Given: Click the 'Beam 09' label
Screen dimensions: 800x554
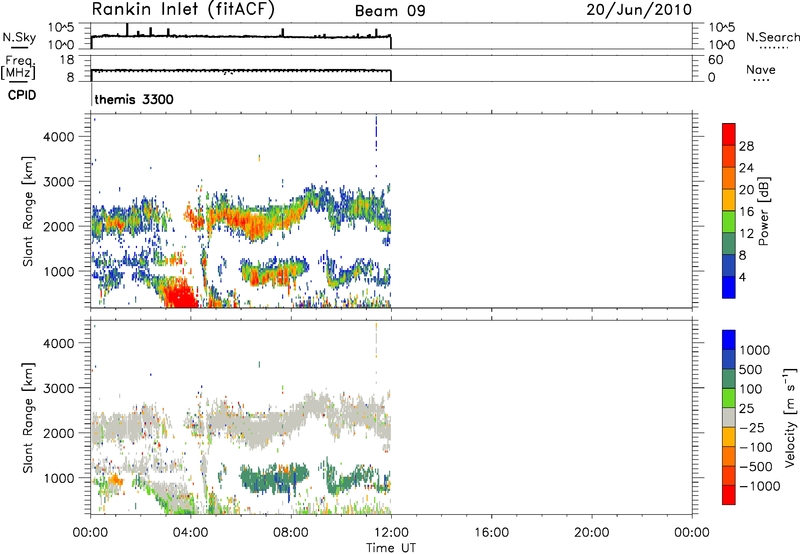Looking at the screenshot, I should coord(390,11).
